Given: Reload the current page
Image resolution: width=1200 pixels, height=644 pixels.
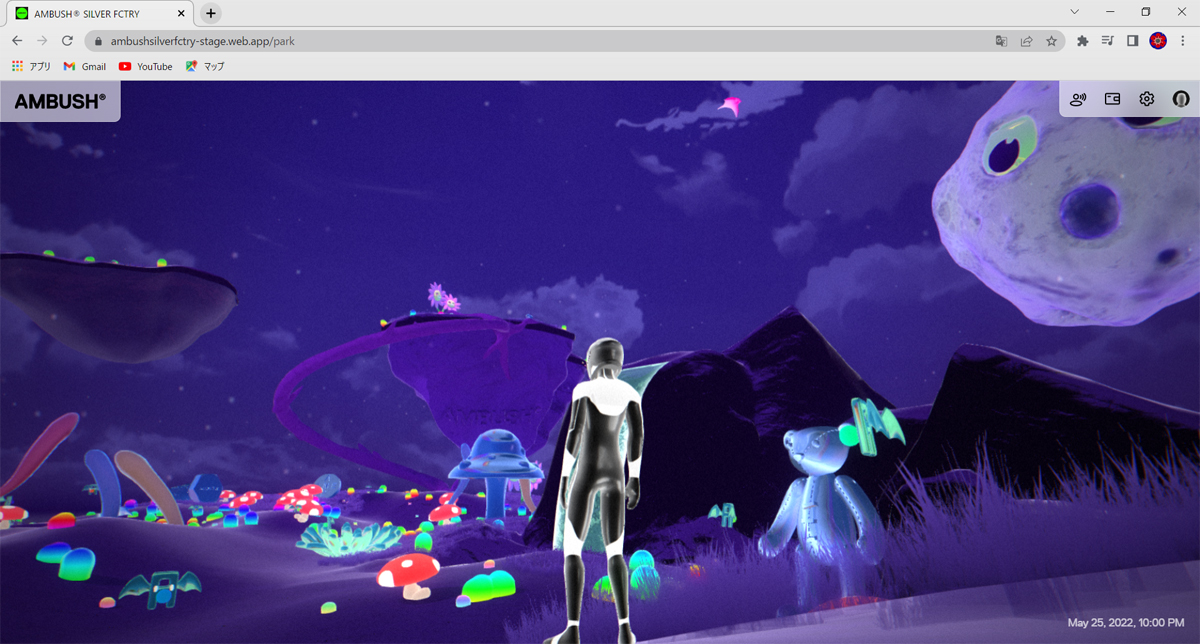Looking at the screenshot, I should (67, 41).
